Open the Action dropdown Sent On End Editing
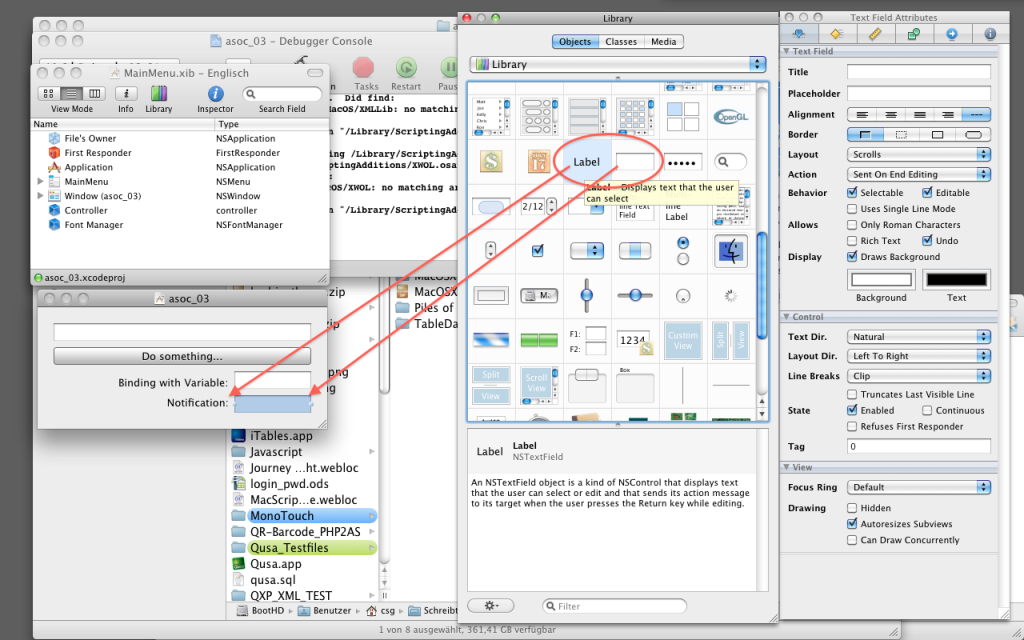The height and width of the screenshot is (640, 1024). click(918, 174)
